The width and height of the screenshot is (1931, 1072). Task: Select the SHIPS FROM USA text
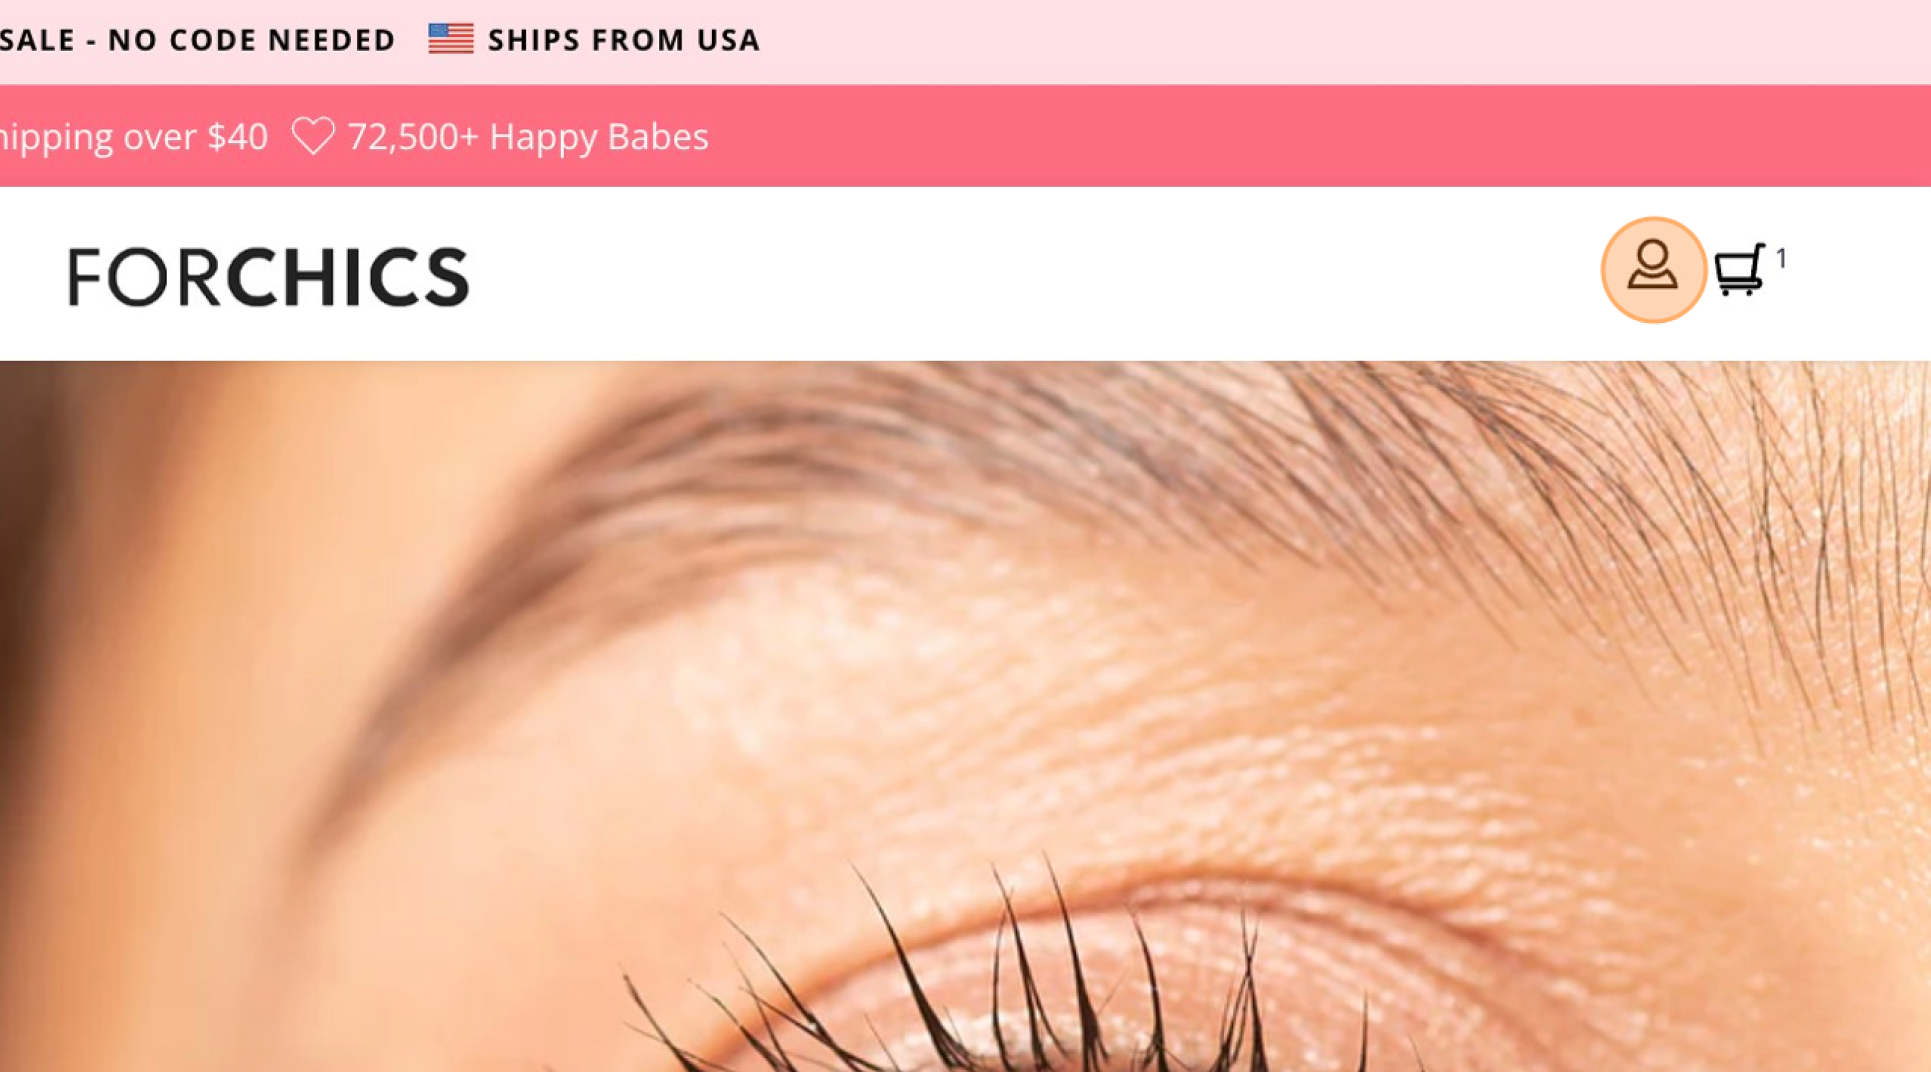624,40
